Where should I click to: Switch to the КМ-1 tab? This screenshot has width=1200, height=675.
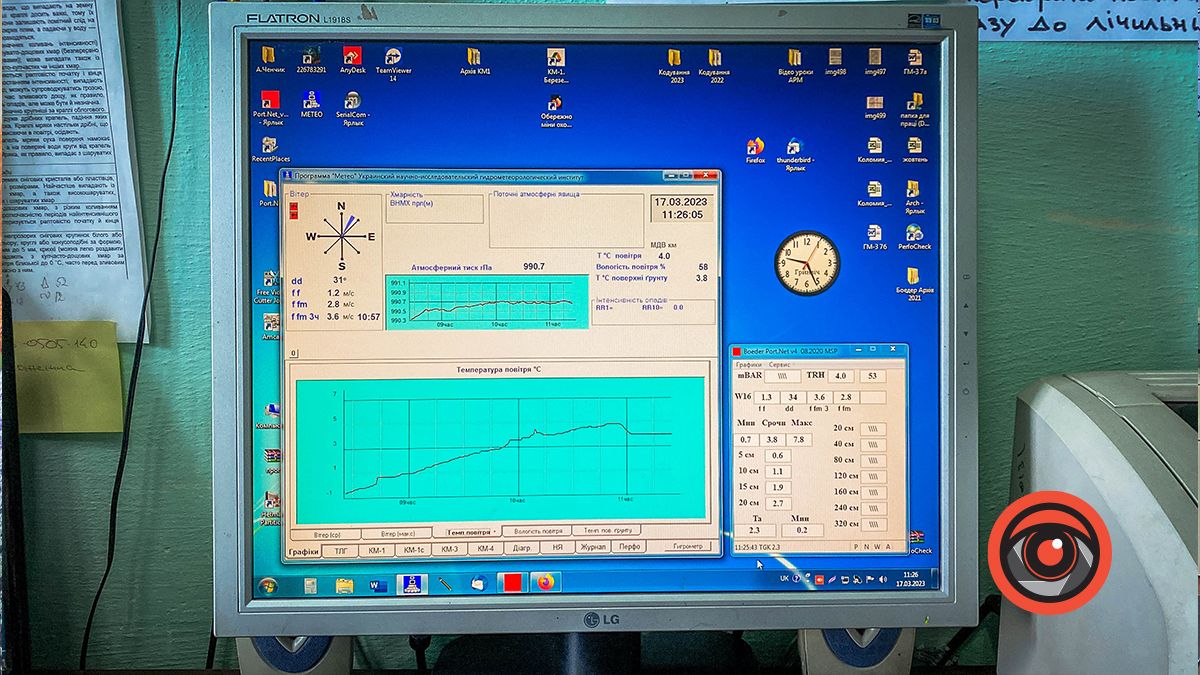(x=377, y=550)
